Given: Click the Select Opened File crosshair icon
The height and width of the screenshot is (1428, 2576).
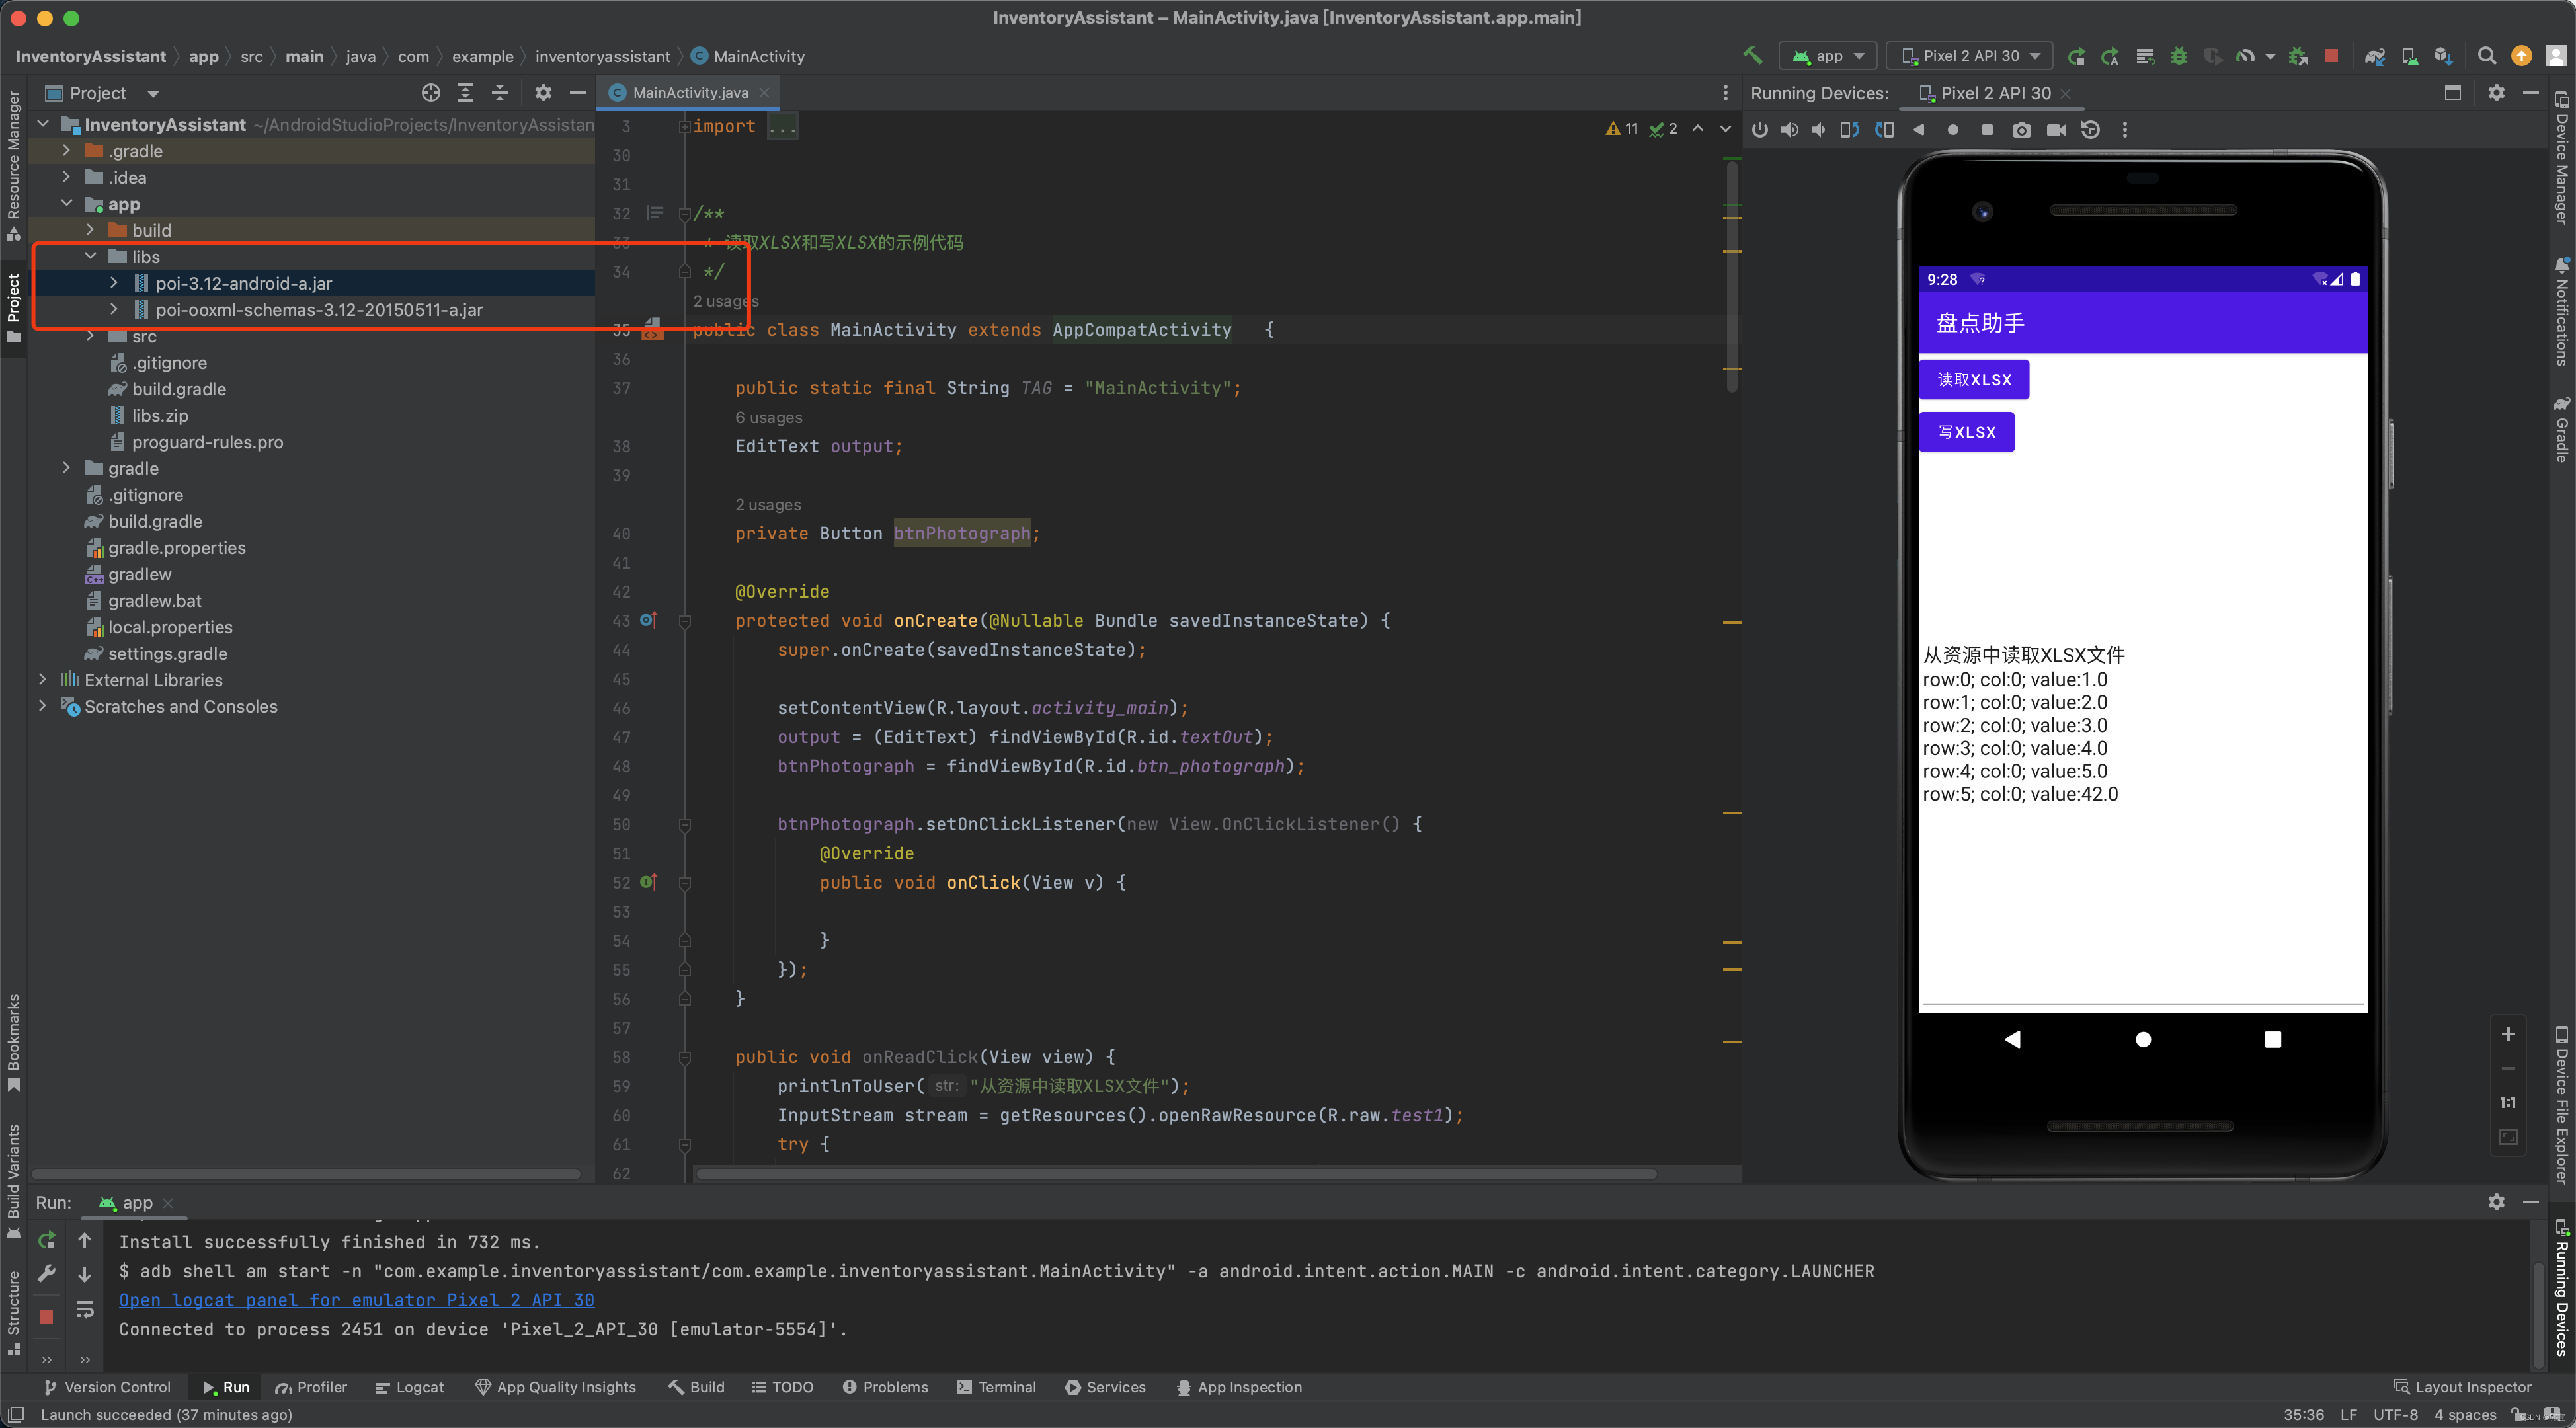Looking at the screenshot, I should point(431,93).
